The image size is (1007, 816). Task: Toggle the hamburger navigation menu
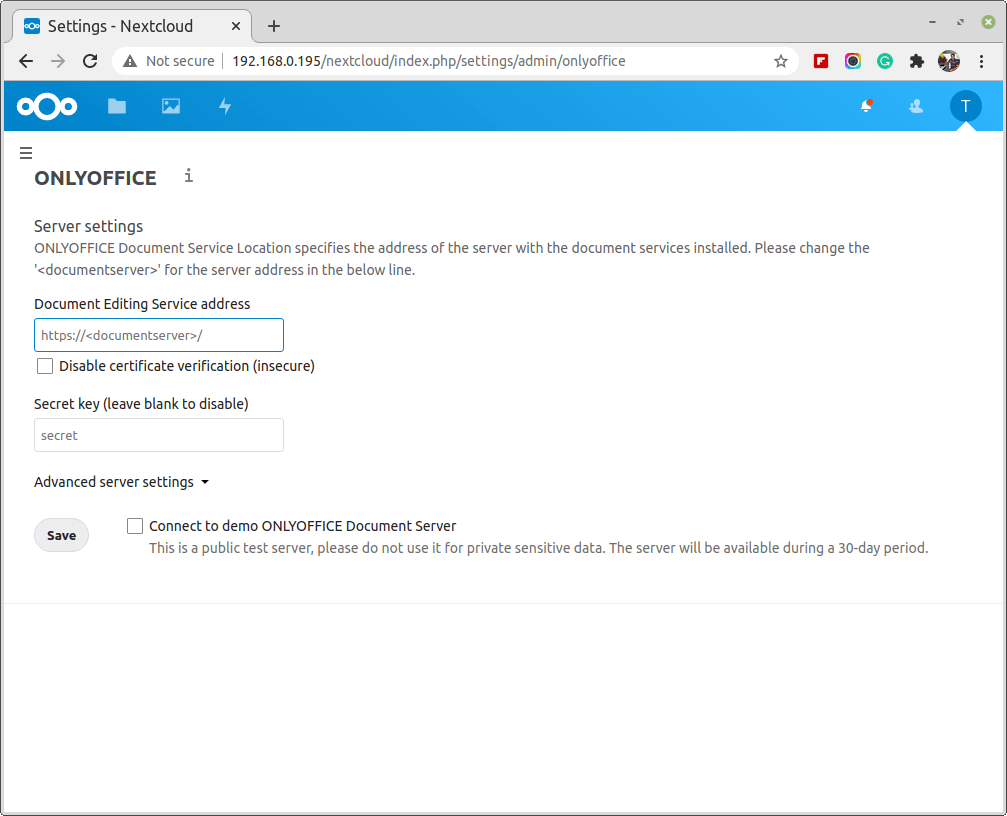(26, 153)
